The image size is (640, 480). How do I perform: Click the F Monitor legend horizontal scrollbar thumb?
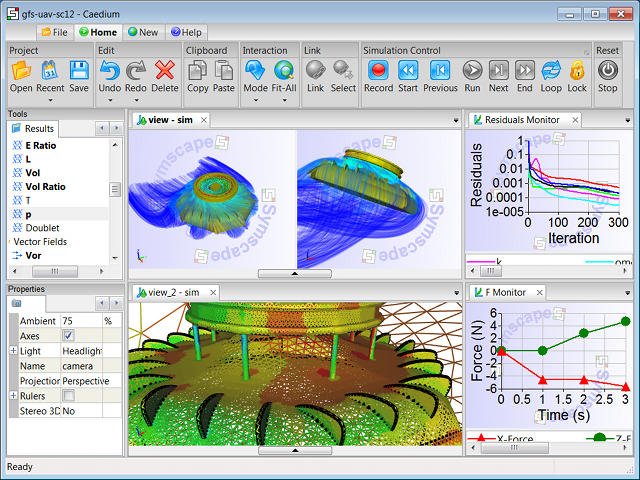click(515, 448)
